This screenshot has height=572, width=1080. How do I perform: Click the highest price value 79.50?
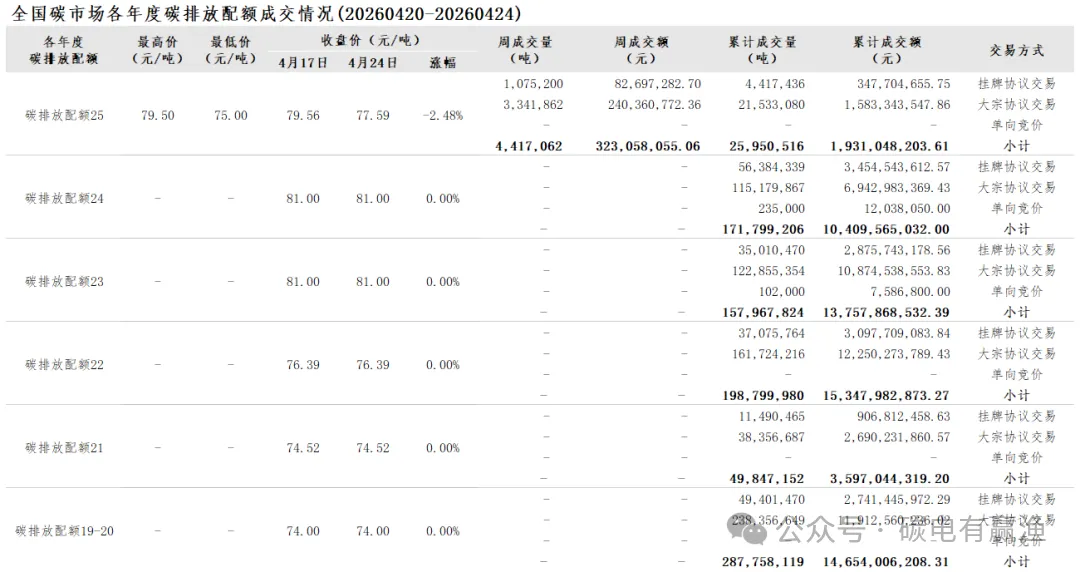[157, 115]
